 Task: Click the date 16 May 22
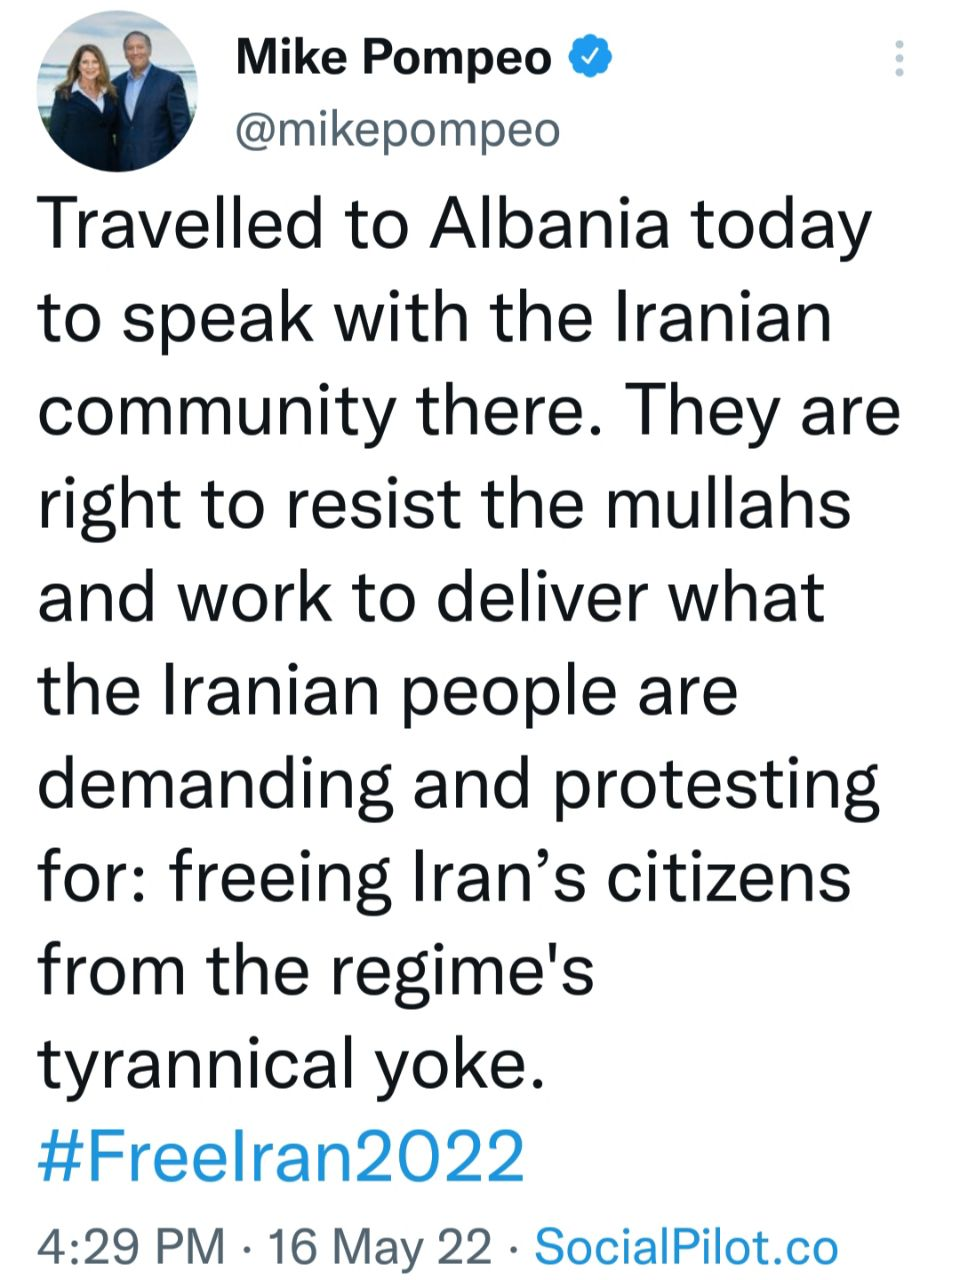coord(380,1247)
